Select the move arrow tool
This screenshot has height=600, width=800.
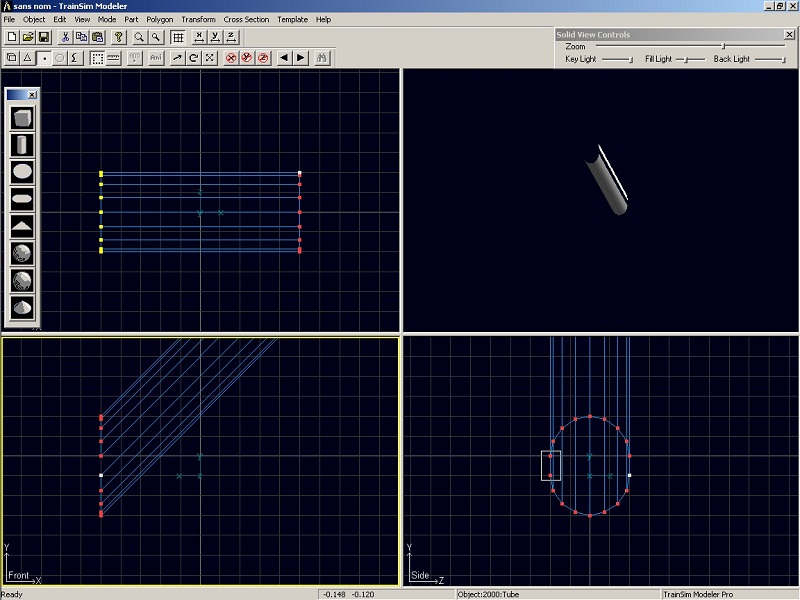click(x=177, y=58)
